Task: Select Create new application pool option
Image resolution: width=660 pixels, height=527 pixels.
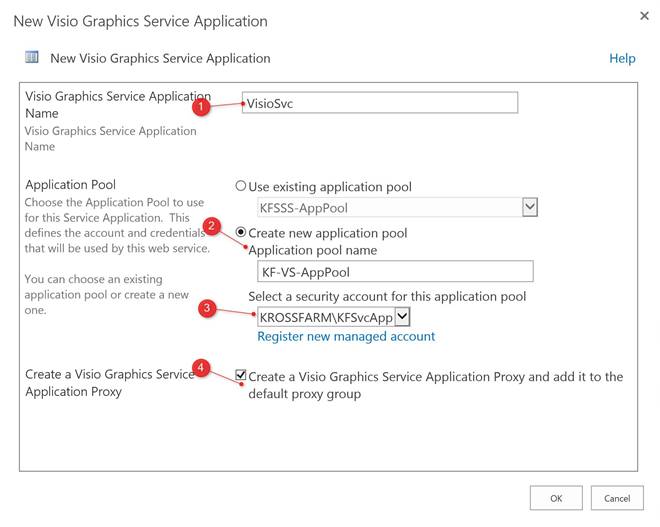Action: (x=241, y=232)
